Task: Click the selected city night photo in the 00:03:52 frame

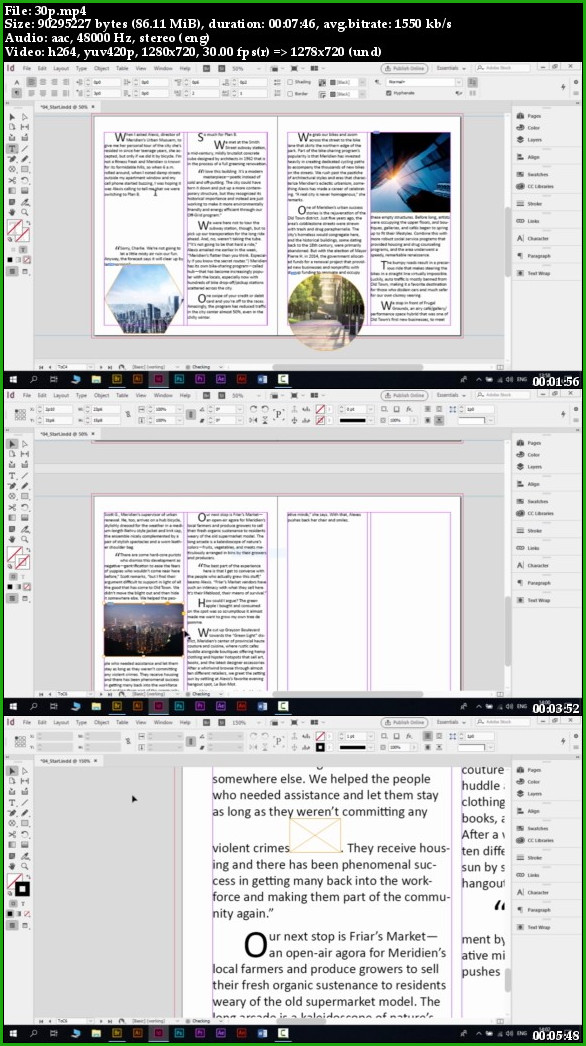Action: [143, 630]
